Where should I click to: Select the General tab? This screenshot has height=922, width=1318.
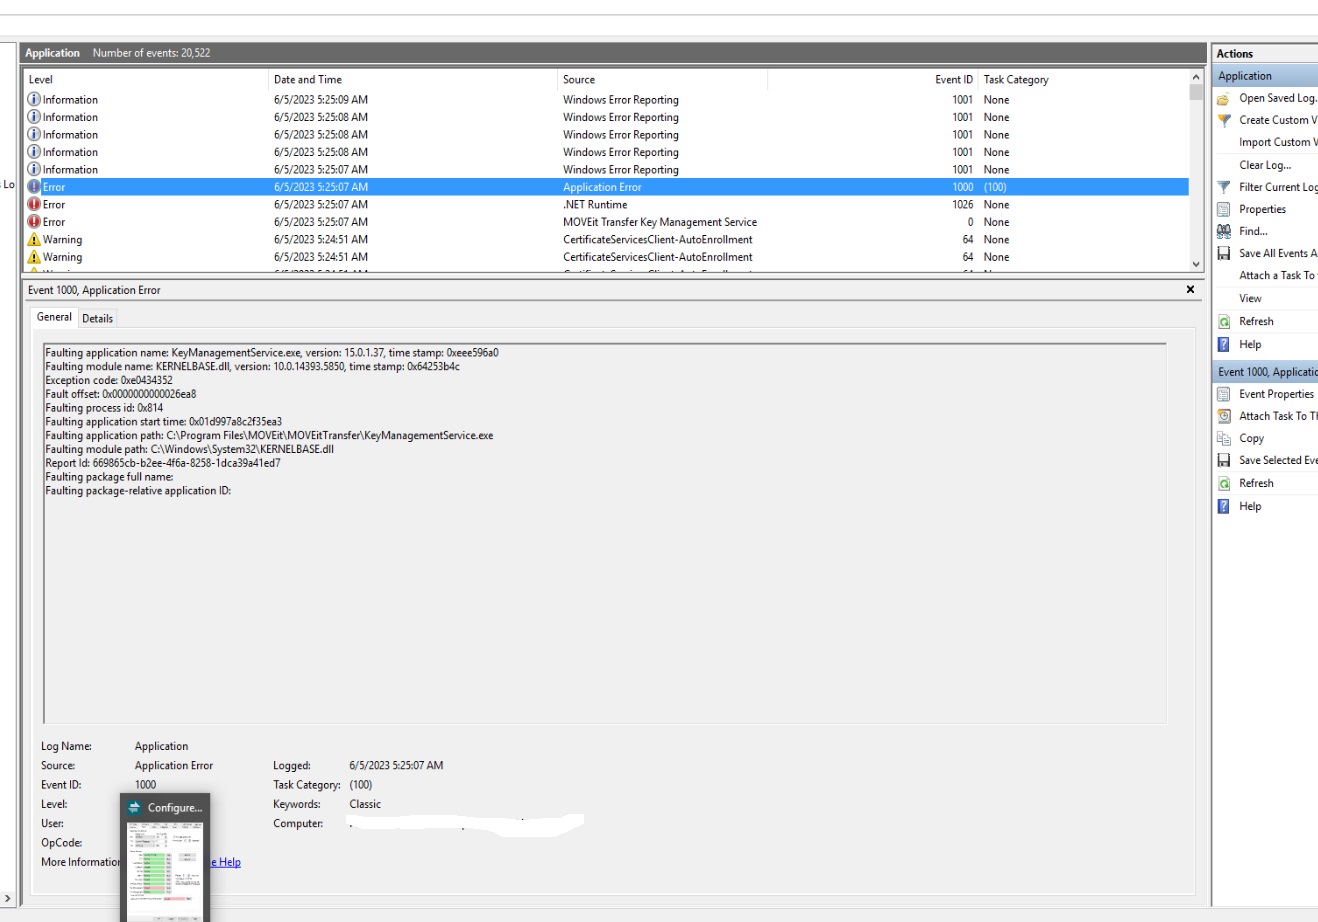point(54,317)
